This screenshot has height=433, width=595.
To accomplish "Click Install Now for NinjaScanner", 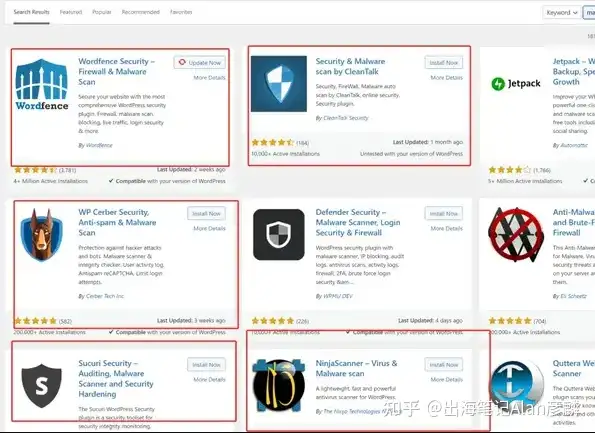I will [444, 365].
